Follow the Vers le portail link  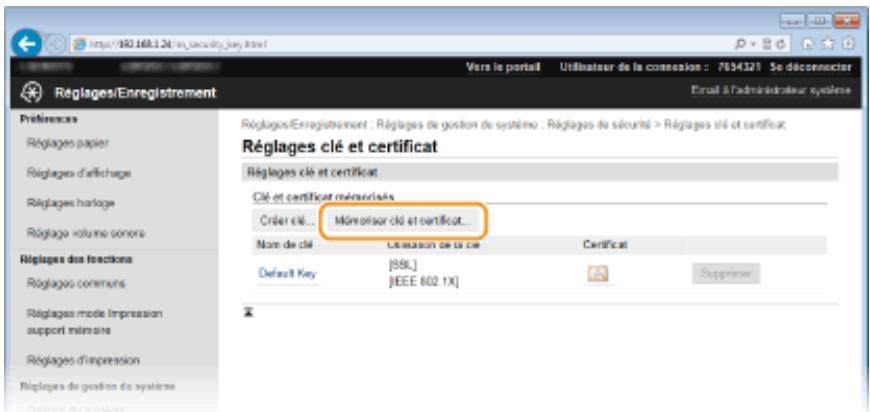[x=503, y=67]
